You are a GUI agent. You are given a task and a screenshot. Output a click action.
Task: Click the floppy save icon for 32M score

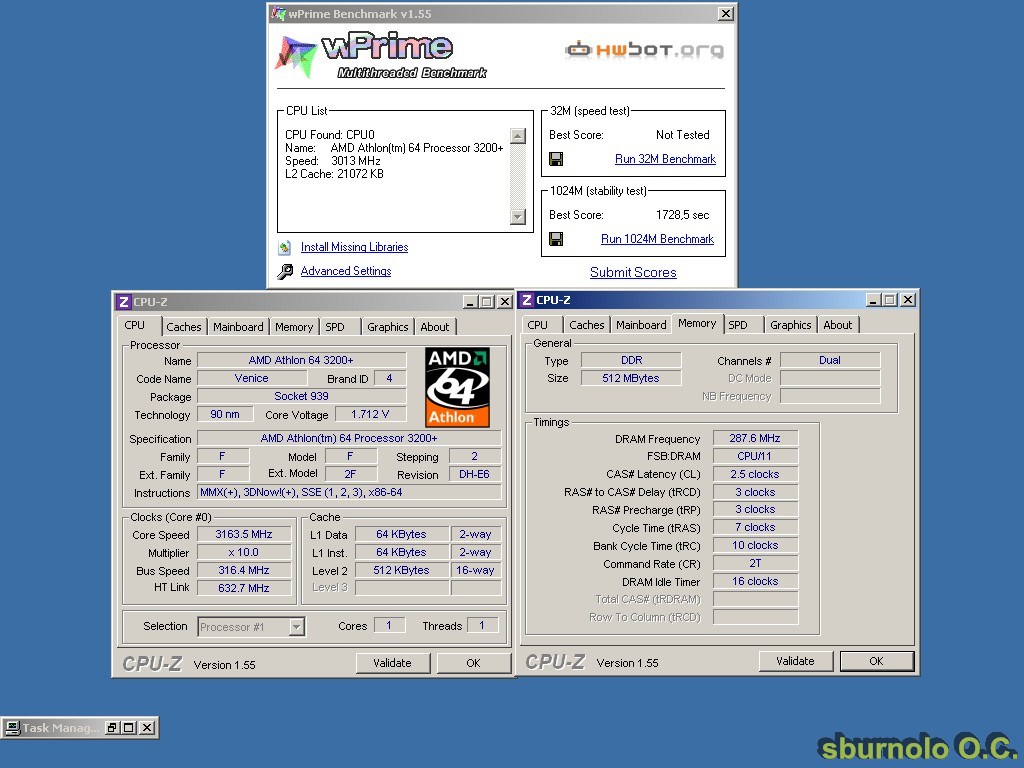coord(556,159)
